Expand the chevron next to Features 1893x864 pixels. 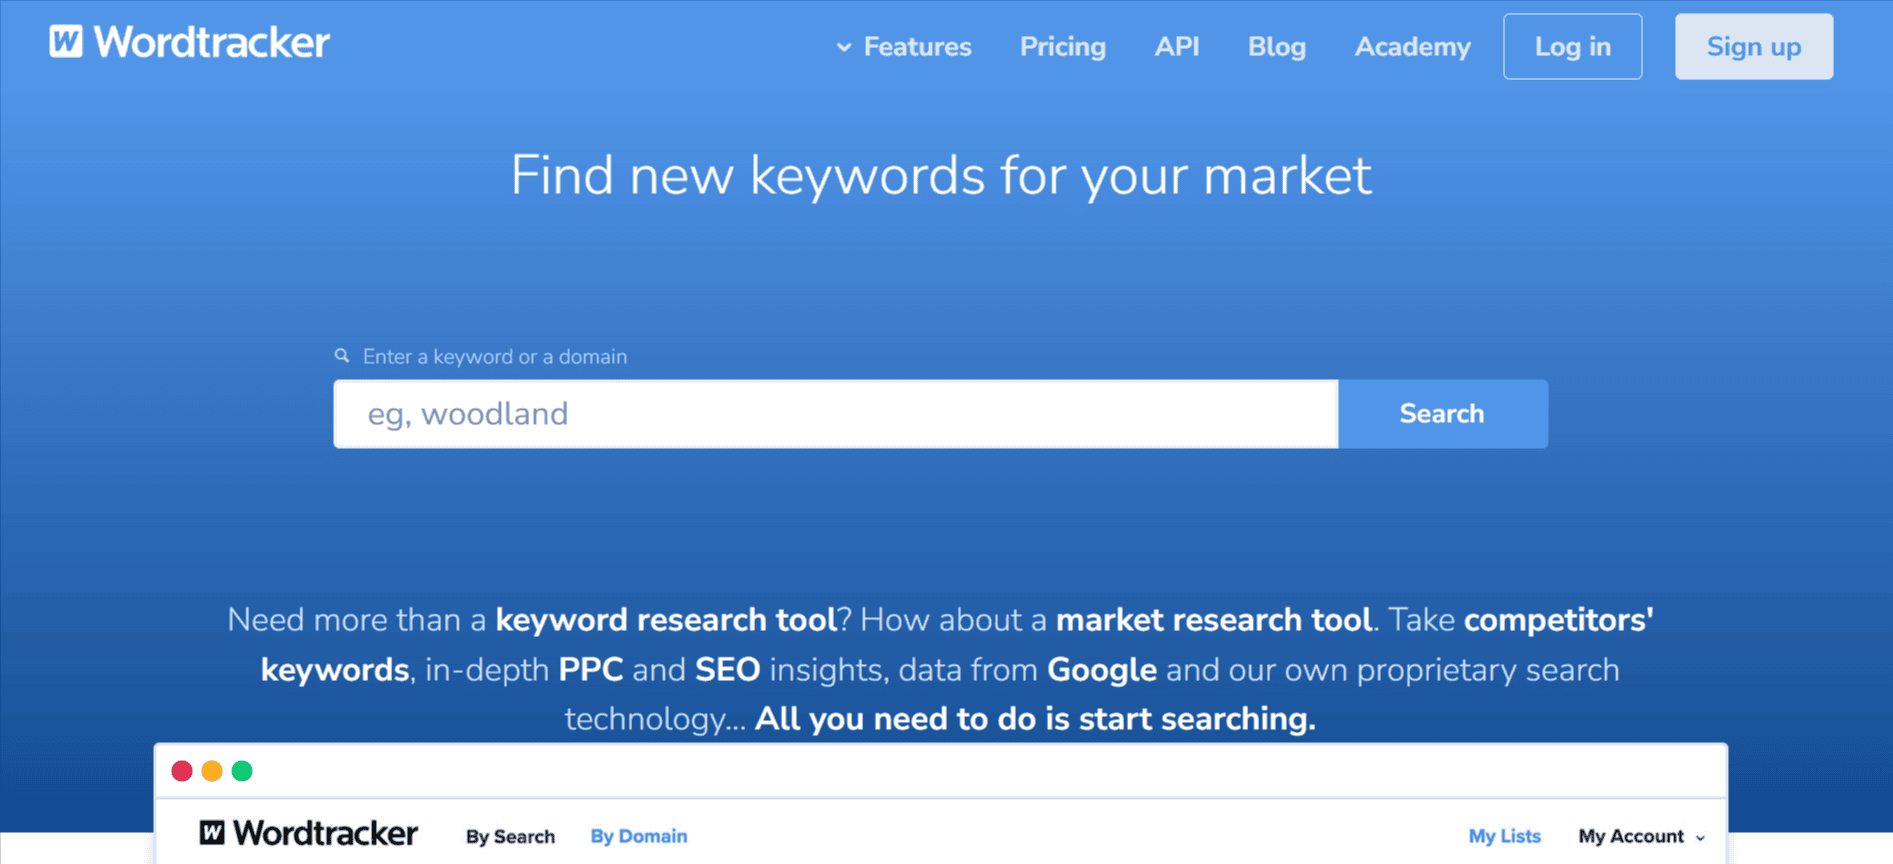tap(843, 46)
